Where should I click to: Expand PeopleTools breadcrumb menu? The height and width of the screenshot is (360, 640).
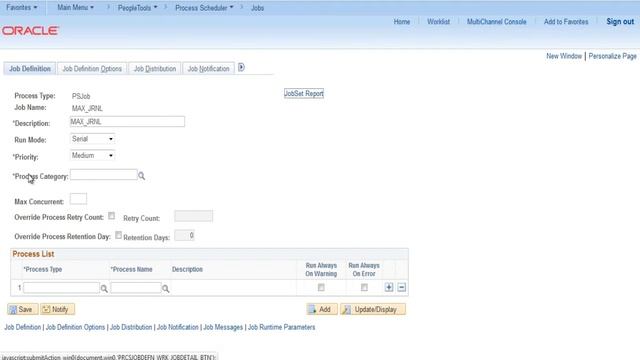[x=138, y=8]
